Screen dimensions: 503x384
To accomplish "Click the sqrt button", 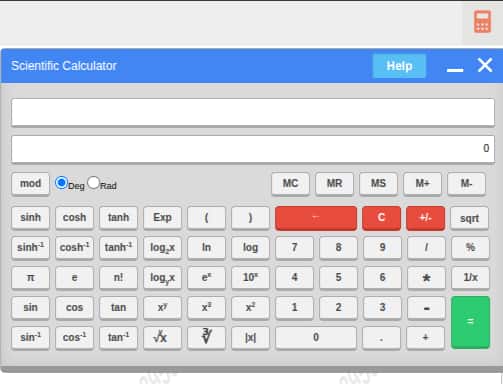I will (x=469, y=218).
